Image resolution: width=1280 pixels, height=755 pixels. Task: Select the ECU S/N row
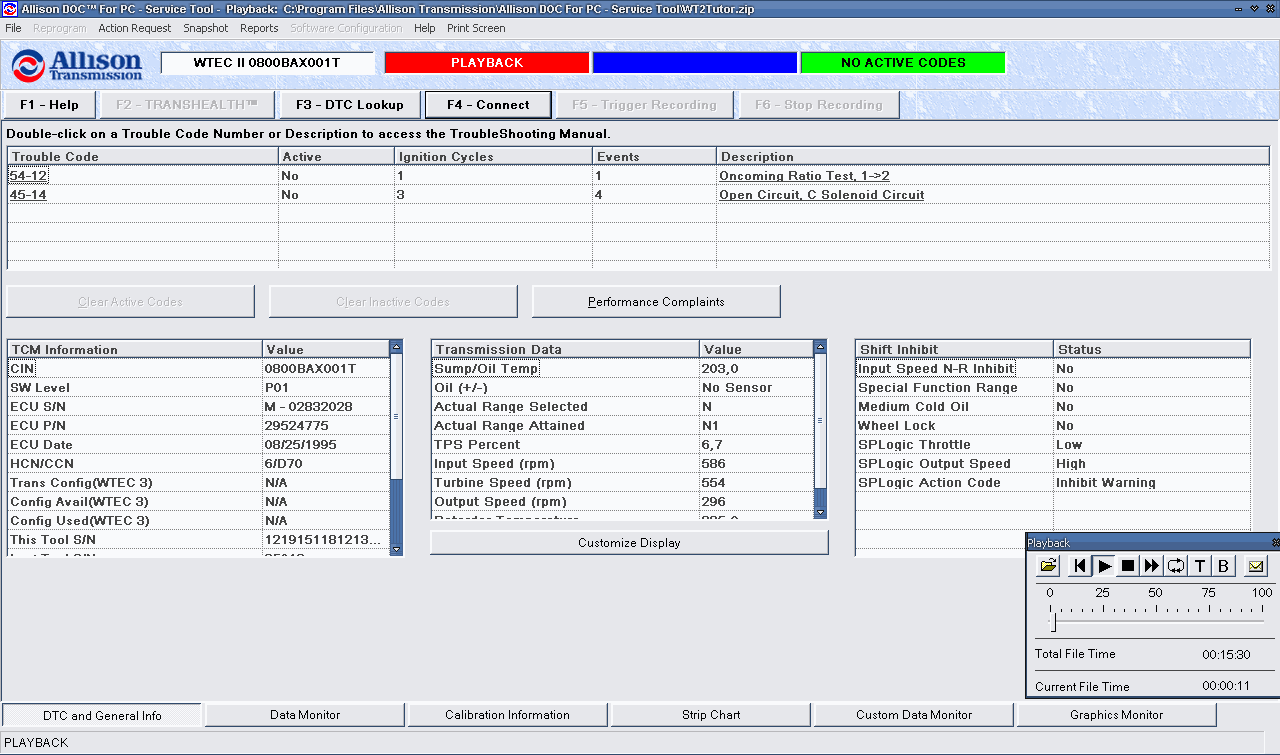pos(198,407)
